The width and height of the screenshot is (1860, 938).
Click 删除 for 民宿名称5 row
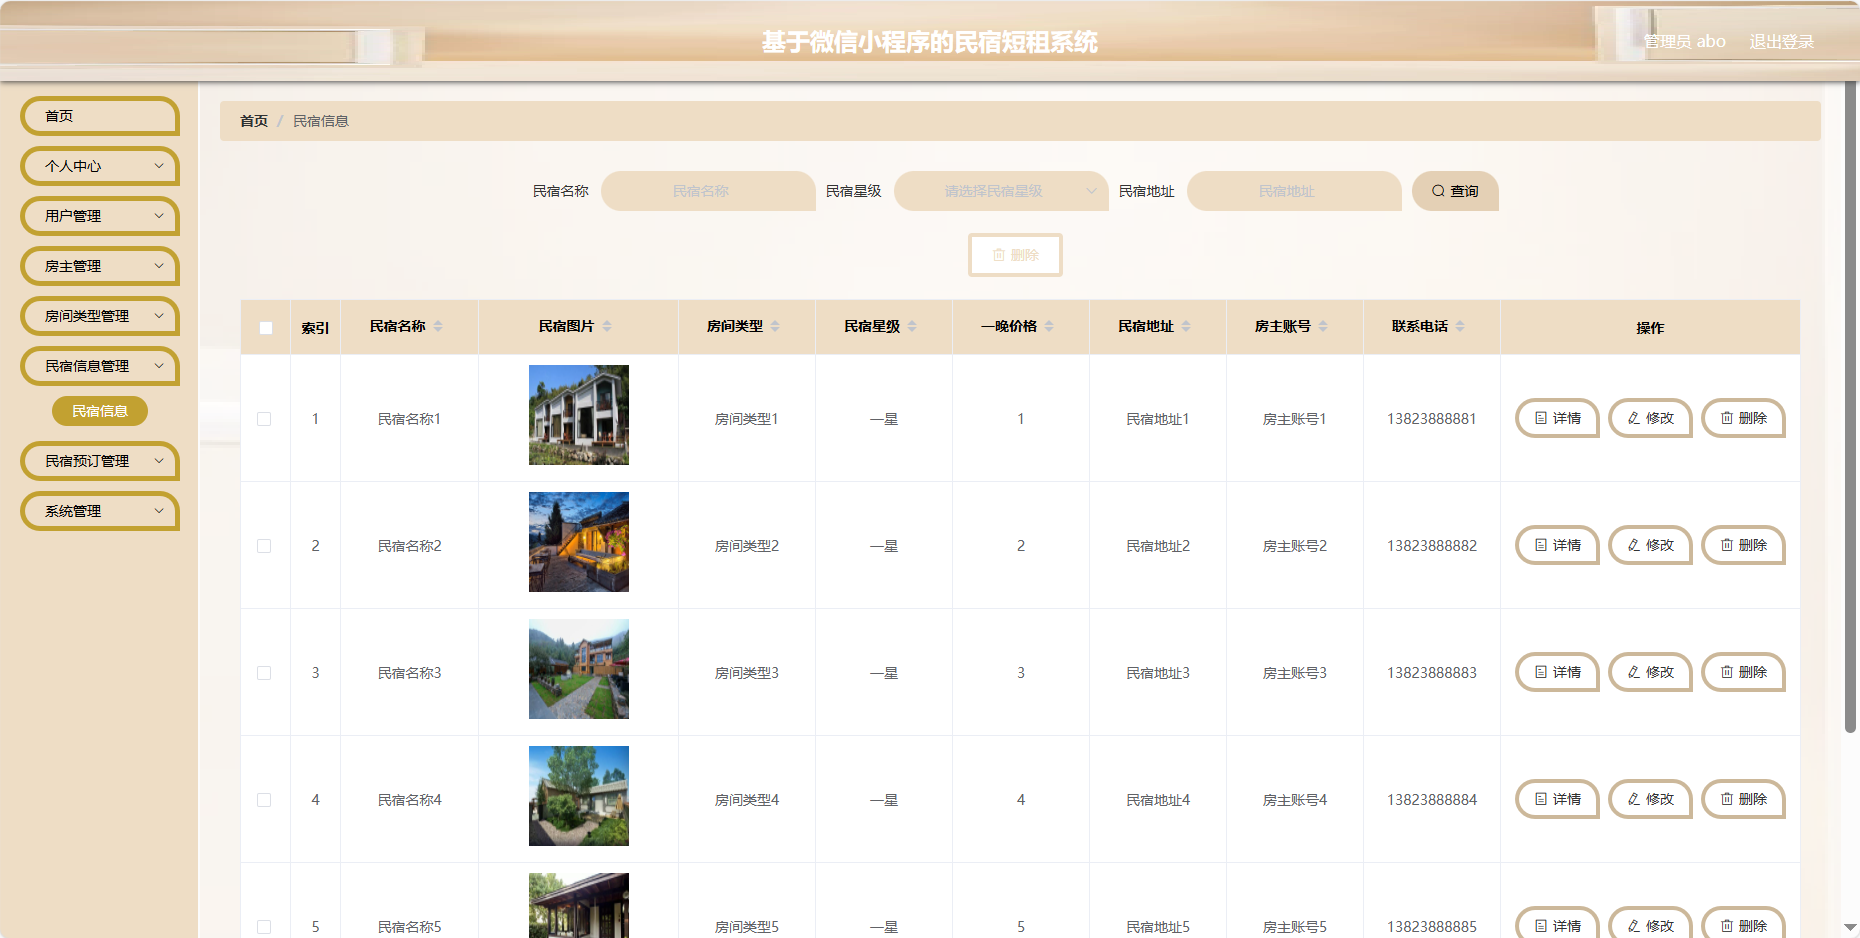point(1744,924)
